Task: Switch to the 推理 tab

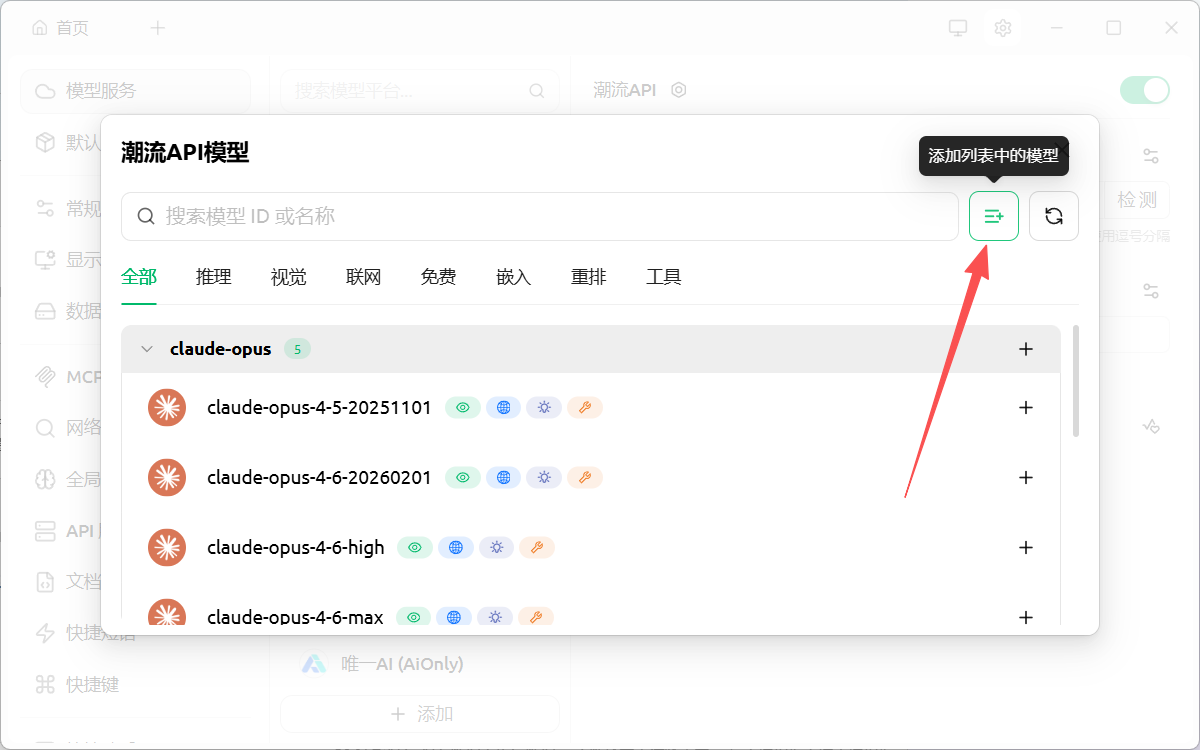Action: [213, 277]
